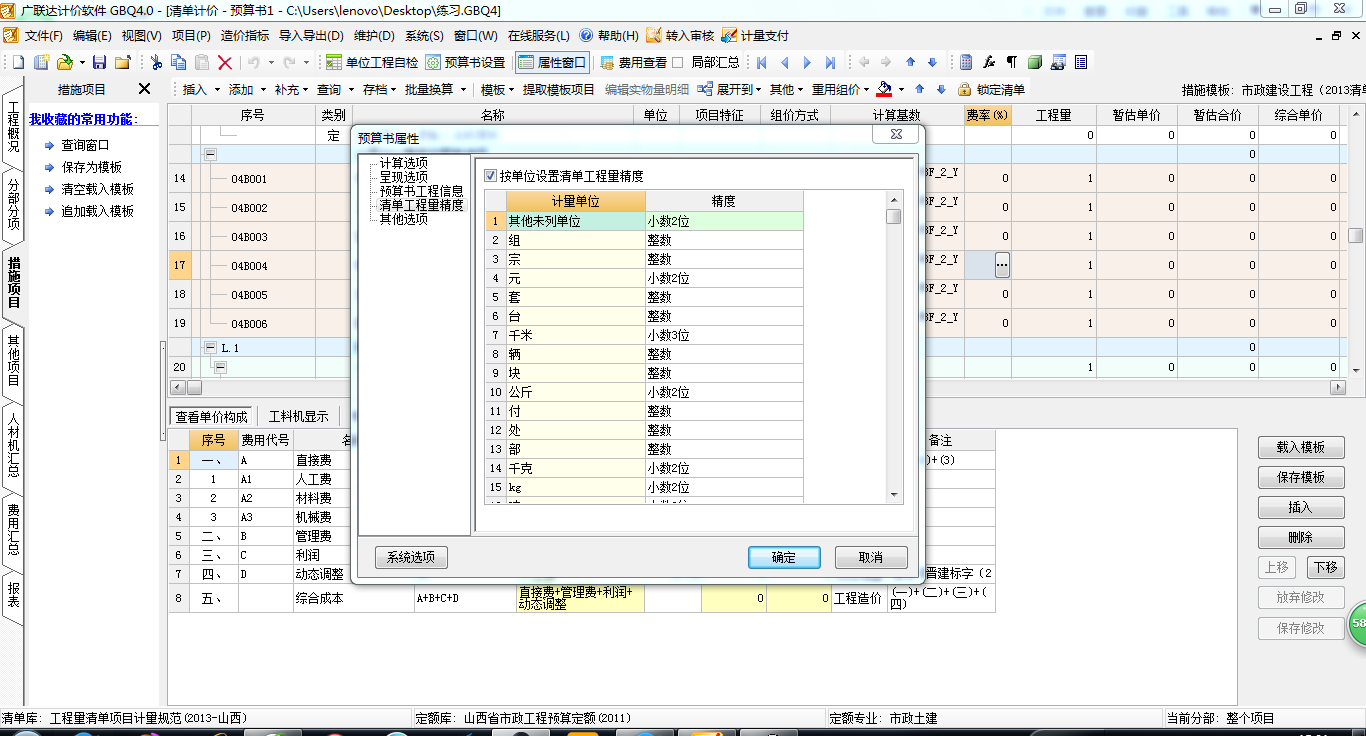The width and height of the screenshot is (1366, 736).
Task: Click the Paste clipboard icon
Action: [201, 62]
